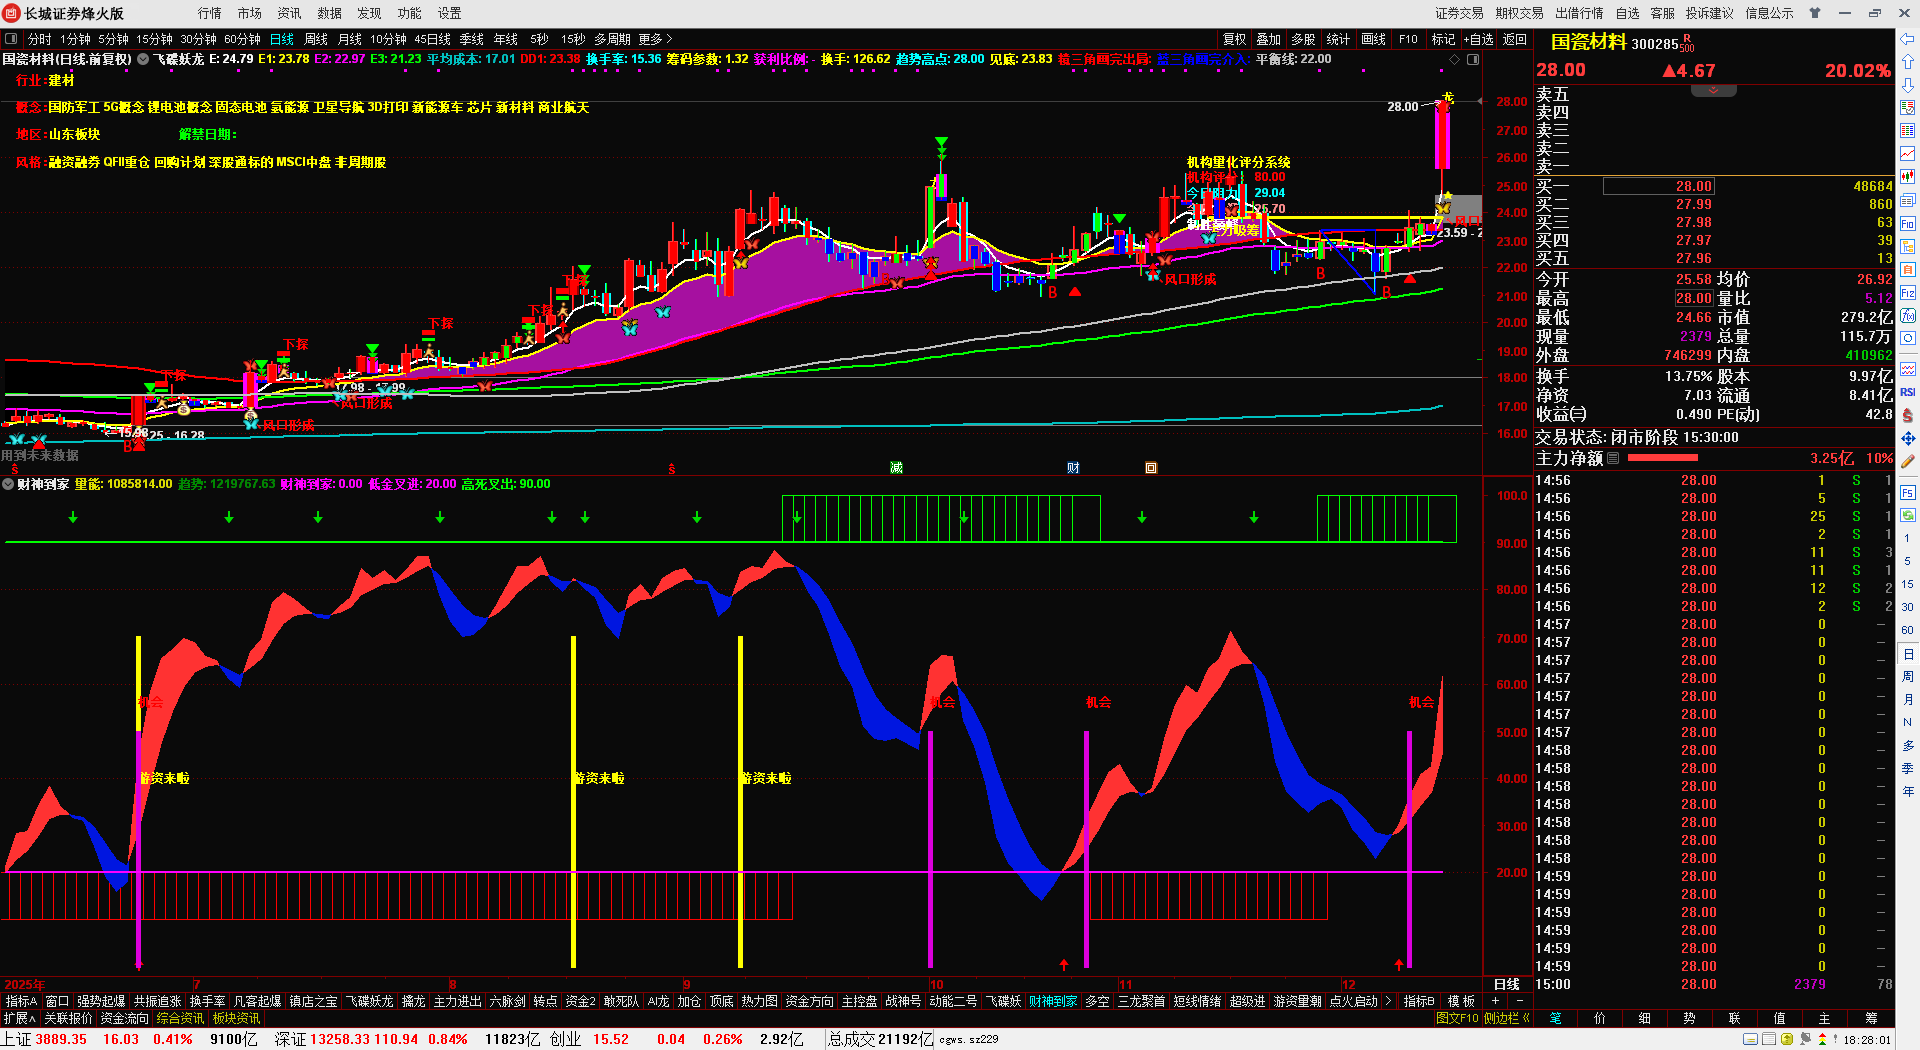The height and width of the screenshot is (1050, 1920).
Task: Switch to the 主力进出 indicator tab
Action: click(x=457, y=1001)
